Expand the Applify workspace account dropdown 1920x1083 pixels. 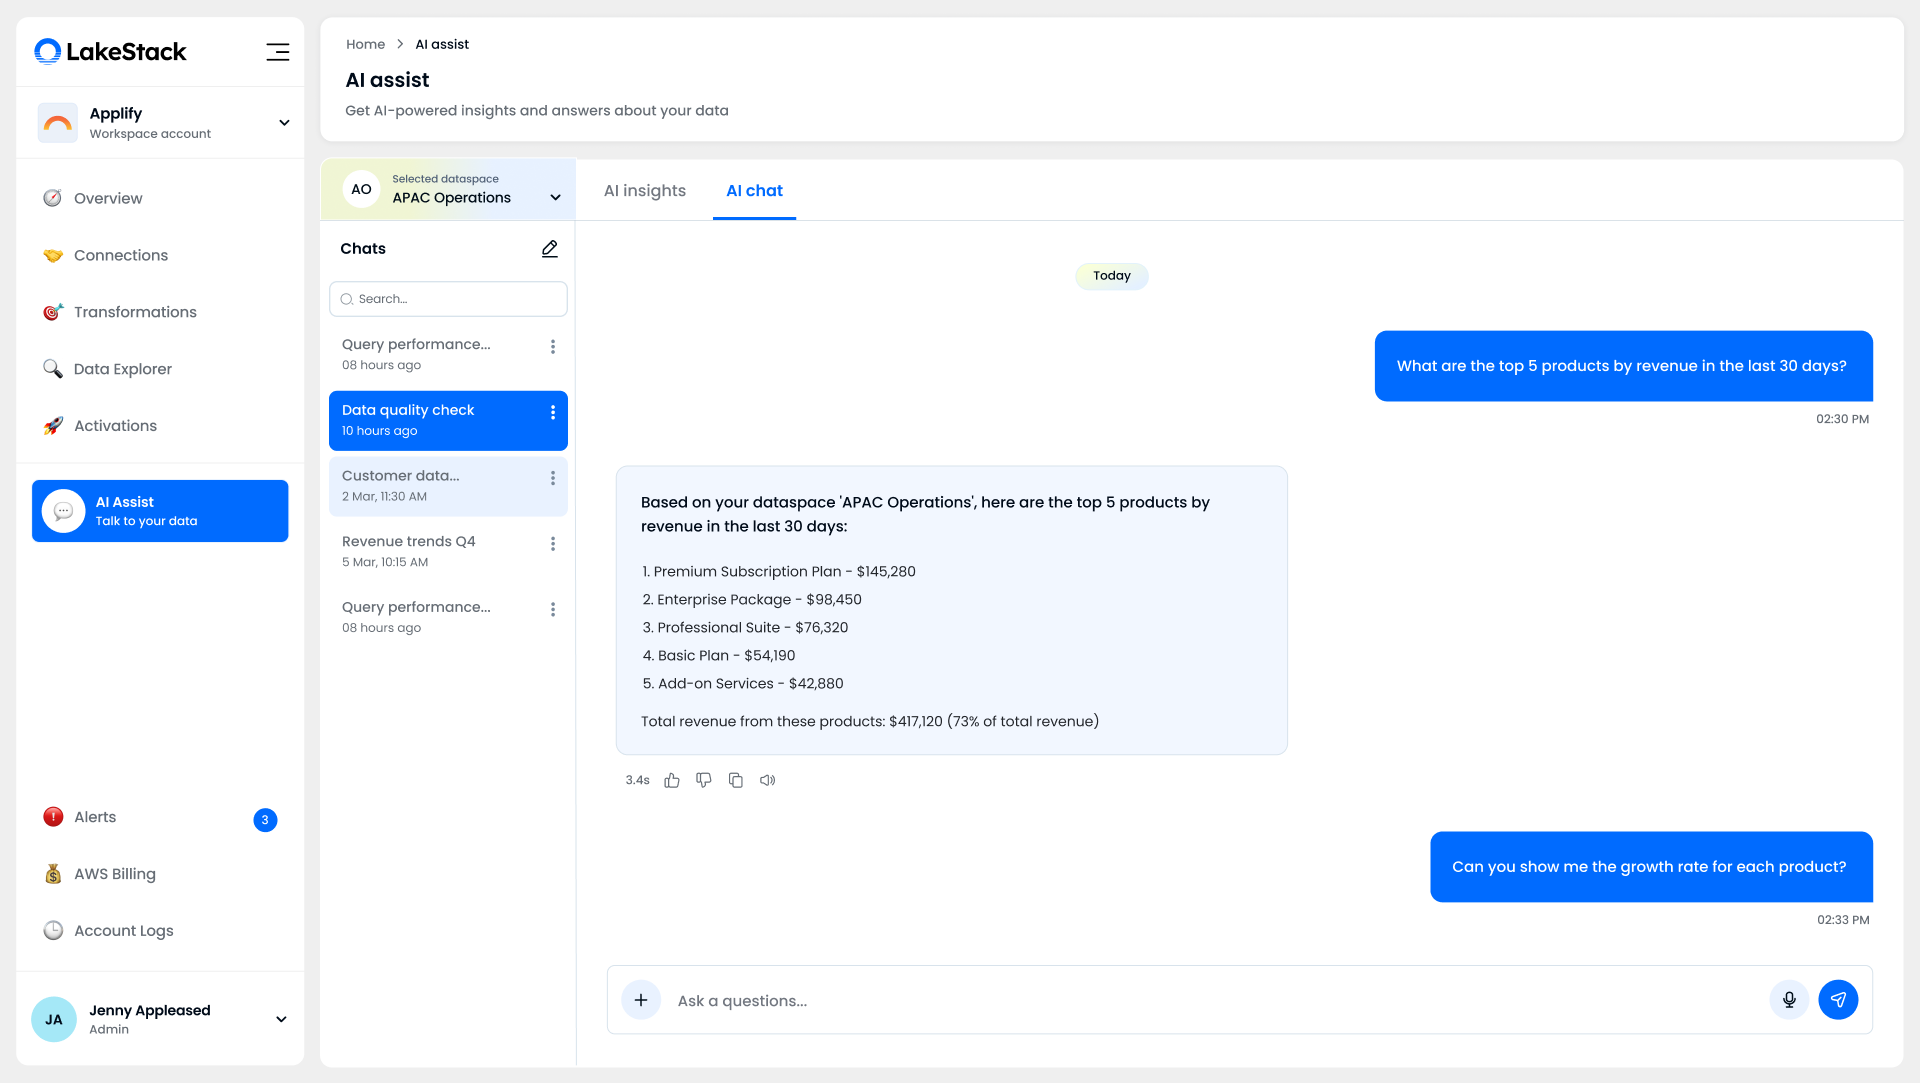(x=284, y=123)
